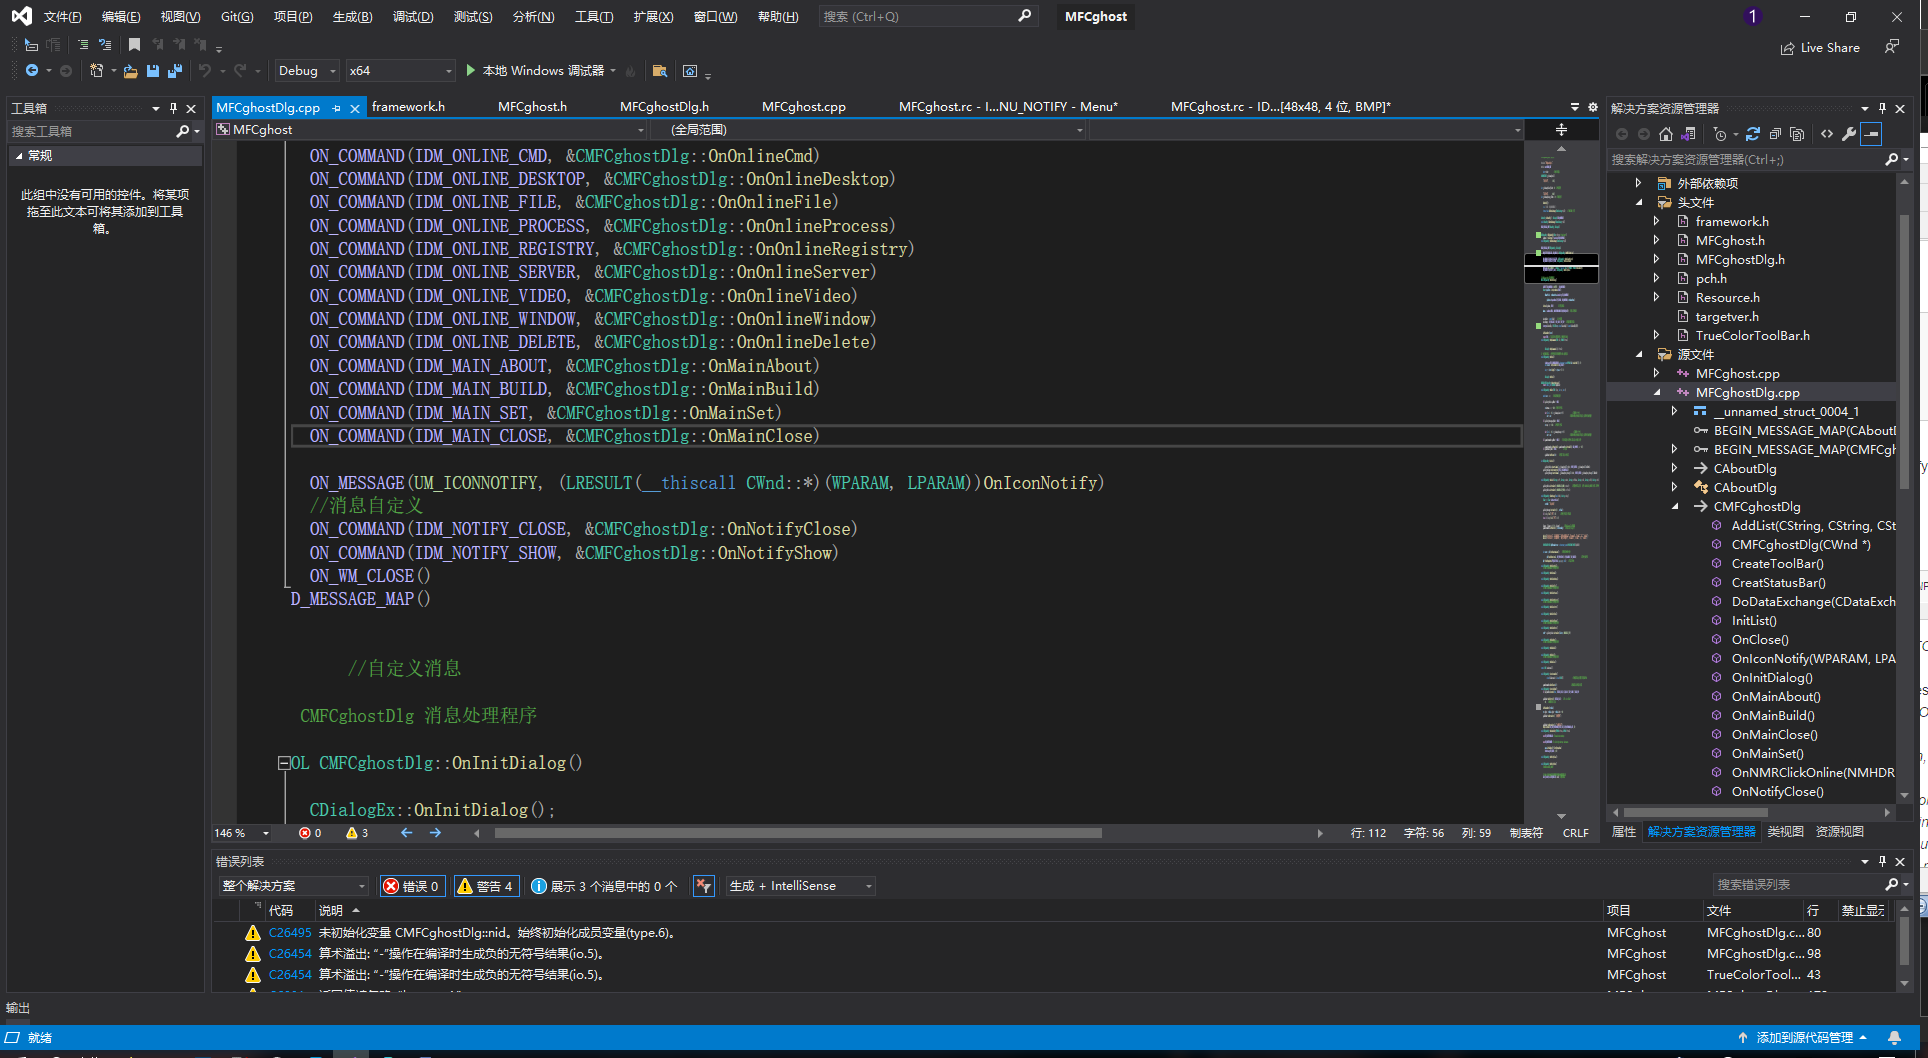1928x1058 pixels.
Task: Toggle bookmark on current line
Action: (134, 45)
